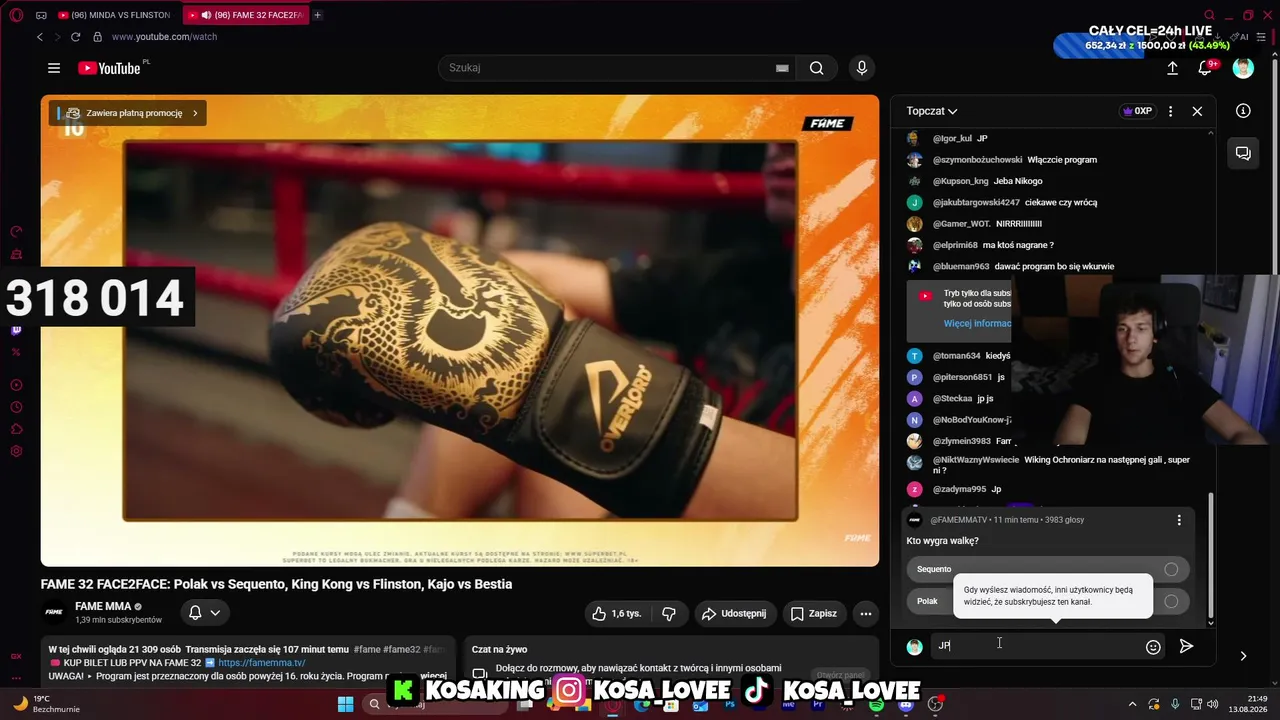Open the Opera GX main menu
1280x720 pixels.
(x=16, y=15)
